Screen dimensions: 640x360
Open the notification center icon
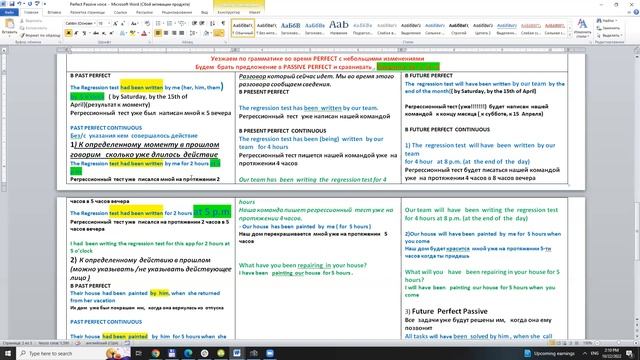(629, 353)
